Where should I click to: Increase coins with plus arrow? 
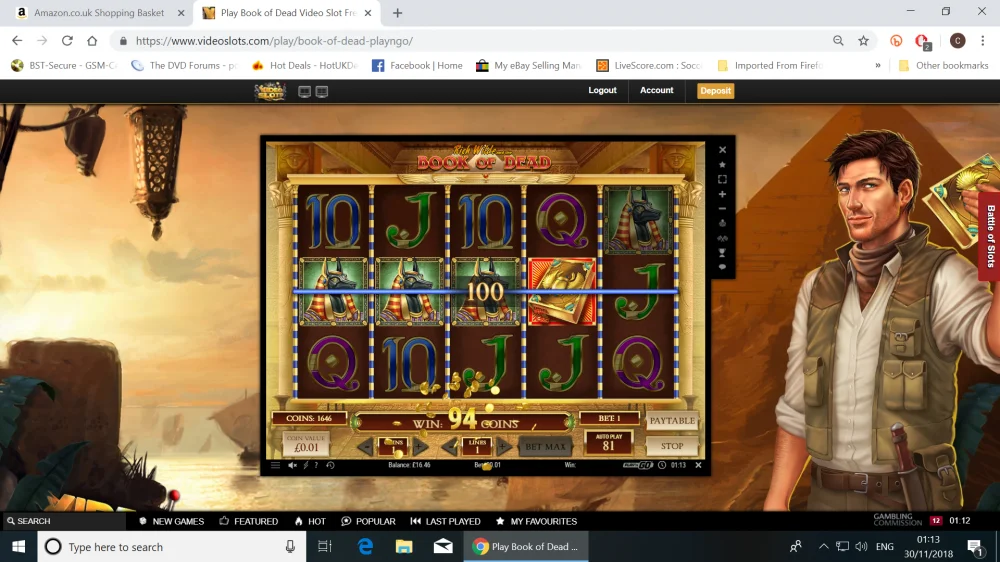420,446
